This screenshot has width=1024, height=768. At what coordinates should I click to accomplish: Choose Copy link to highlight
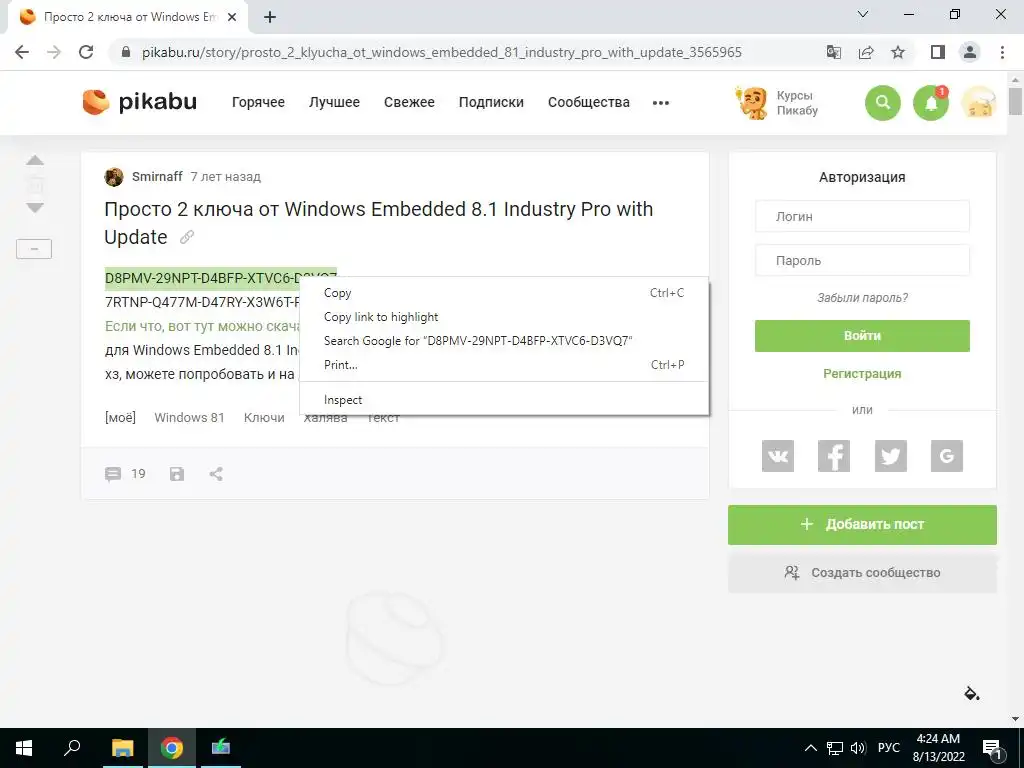point(504,317)
